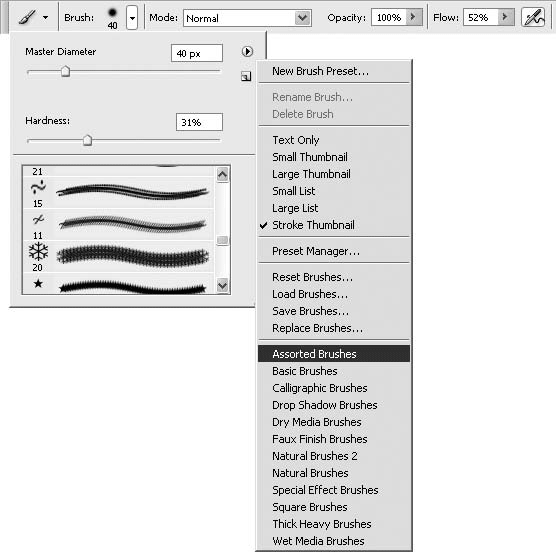Toggle the airbrush icon in options bar
The width and height of the screenshot is (556, 552).
point(533,17)
